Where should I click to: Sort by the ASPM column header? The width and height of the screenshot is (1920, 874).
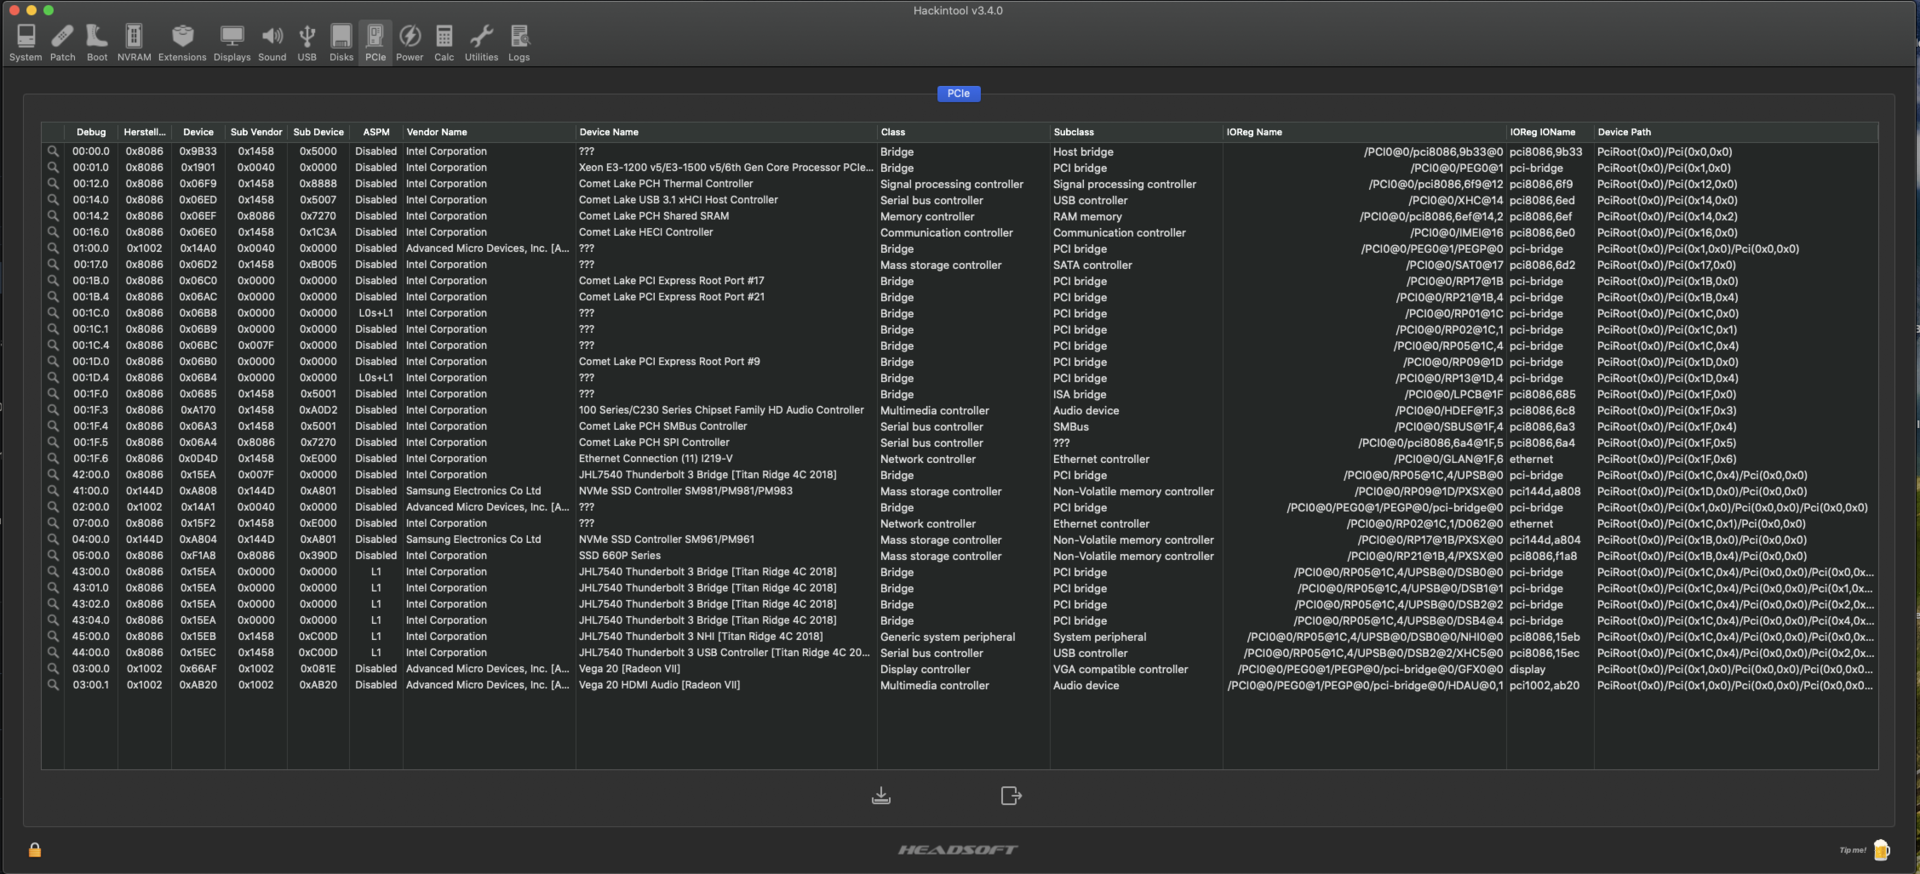click(376, 132)
